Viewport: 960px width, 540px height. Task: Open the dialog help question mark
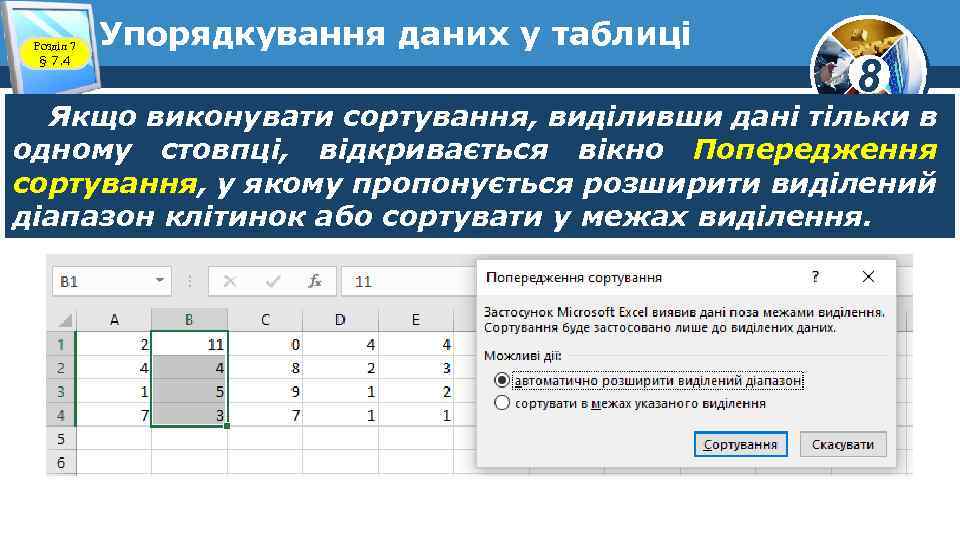click(x=815, y=277)
